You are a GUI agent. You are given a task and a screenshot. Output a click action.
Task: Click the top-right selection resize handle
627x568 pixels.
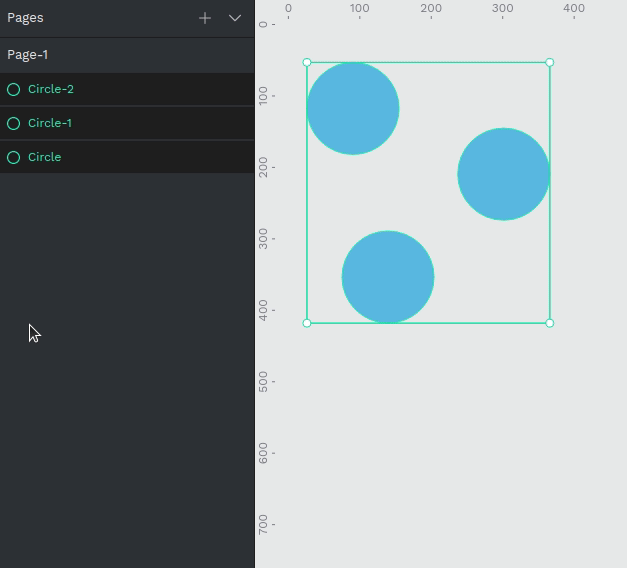[550, 63]
